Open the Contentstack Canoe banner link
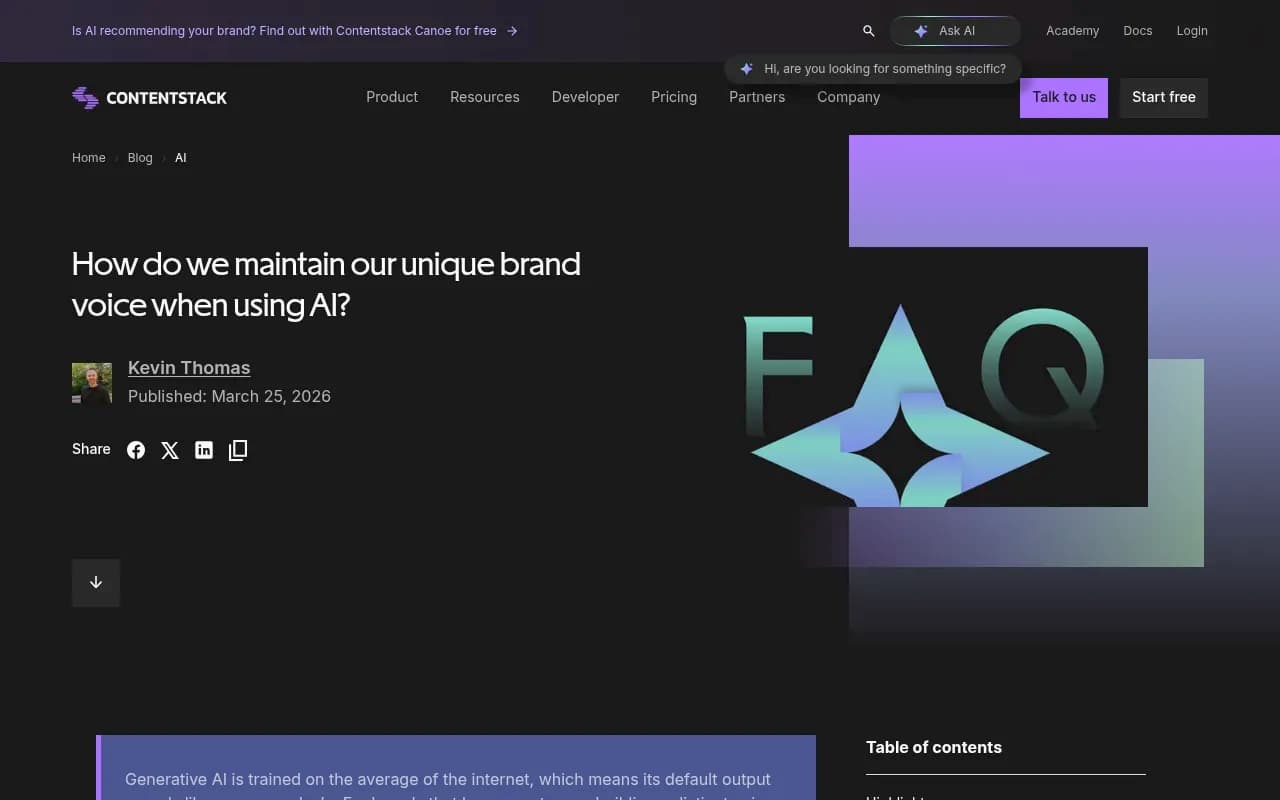1280x800 pixels. click(295, 31)
